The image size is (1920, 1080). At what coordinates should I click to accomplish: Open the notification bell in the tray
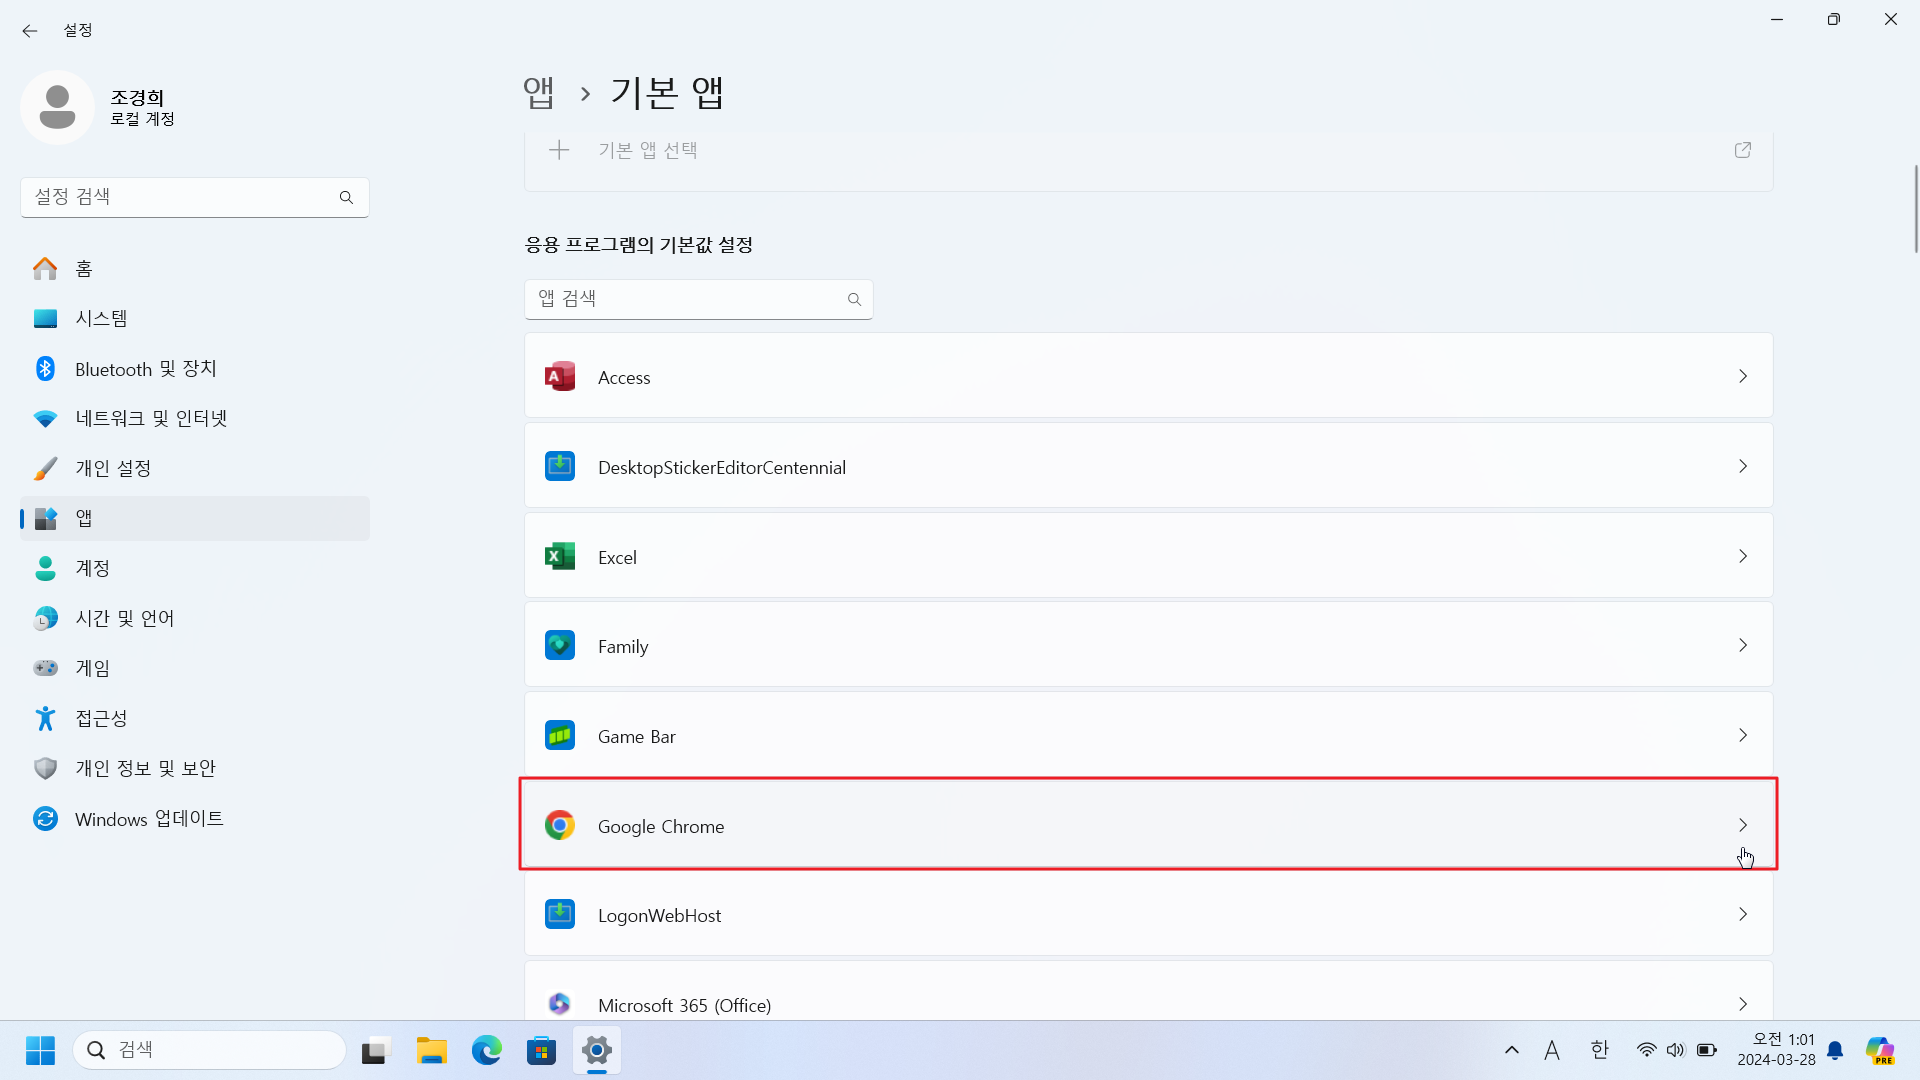tap(1835, 1050)
